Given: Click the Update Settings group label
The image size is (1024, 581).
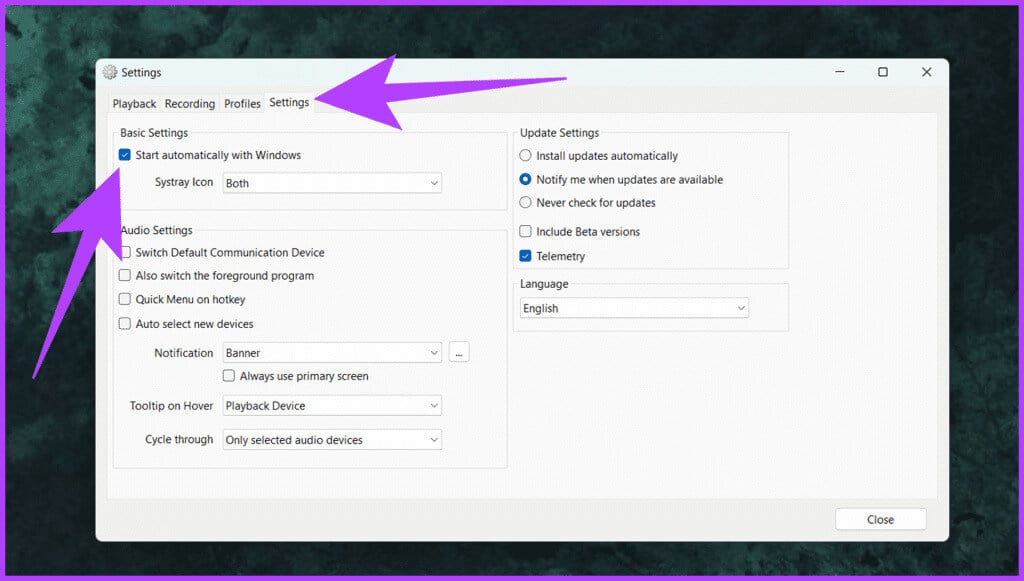Looking at the screenshot, I should pos(559,133).
